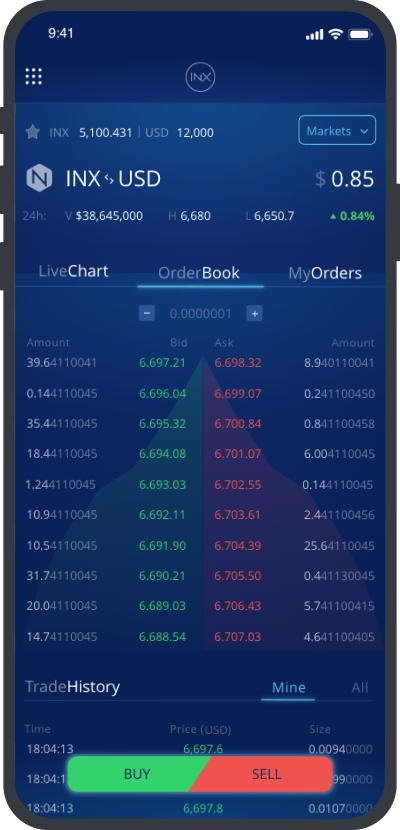Click the 0.0000001 precision field
This screenshot has width=400, height=830.
201,314
